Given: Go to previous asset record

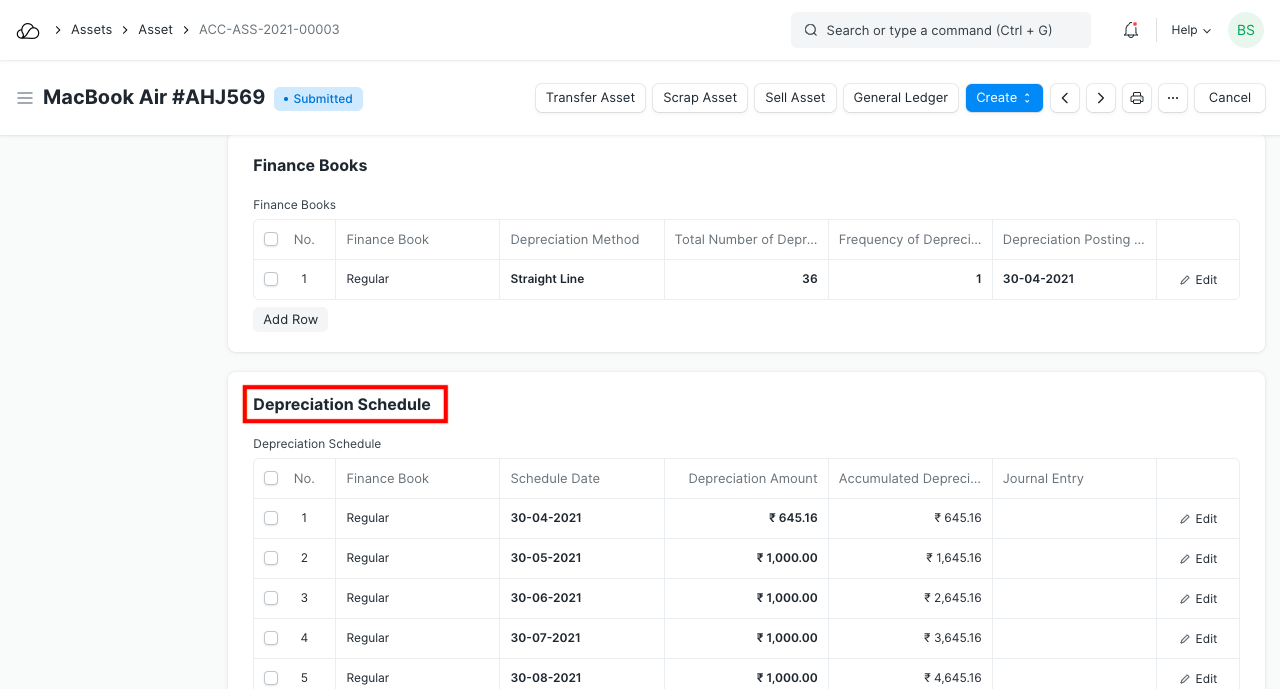Looking at the screenshot, I should click(x=1065, y=98).
